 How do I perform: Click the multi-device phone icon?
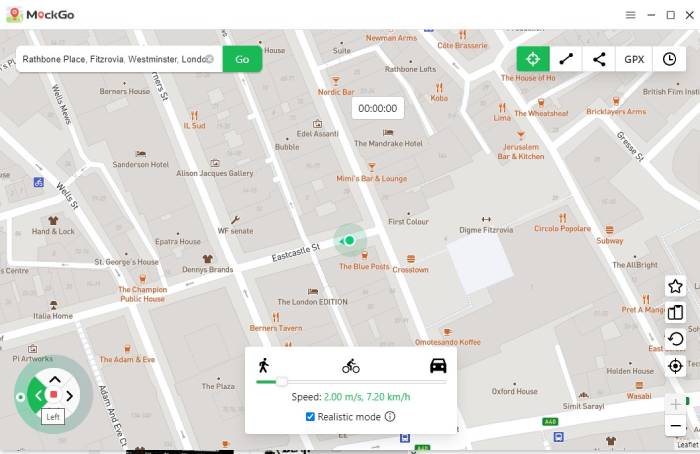(675, 312)
